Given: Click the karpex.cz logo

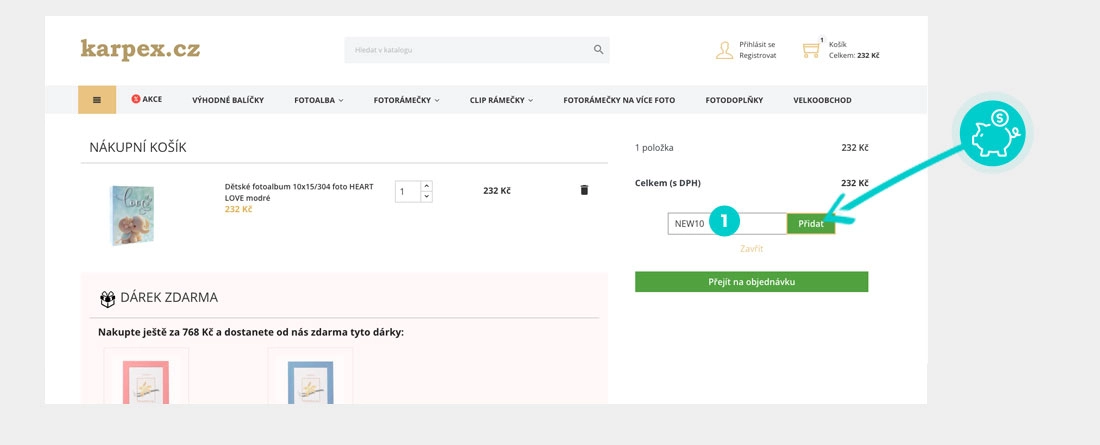Looking at the screenshot, I should 140,50.
